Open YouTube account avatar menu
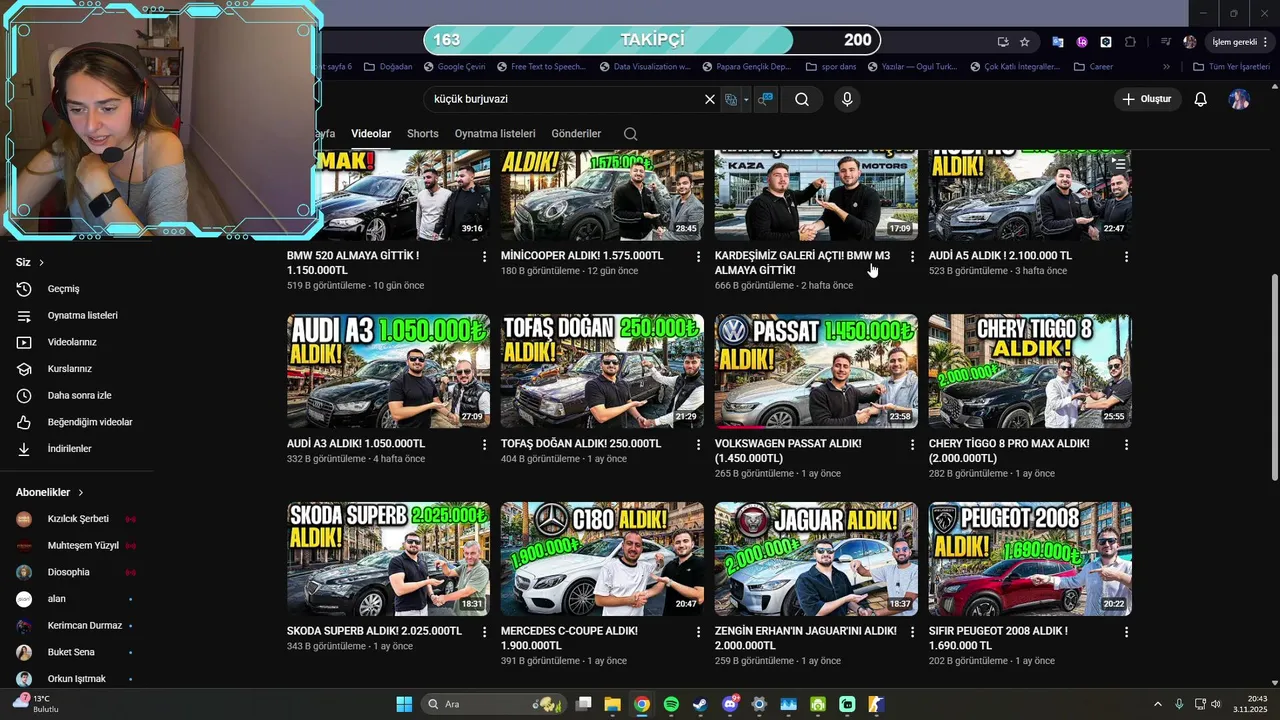This screenshot has width=1280, height=720. point(1239,100)
